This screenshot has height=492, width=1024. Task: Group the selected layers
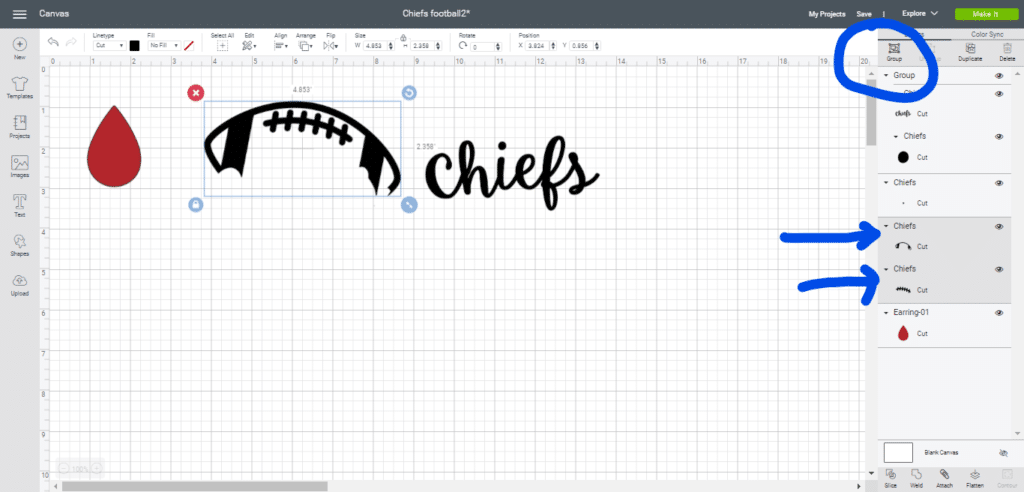(x=894, y=52)
